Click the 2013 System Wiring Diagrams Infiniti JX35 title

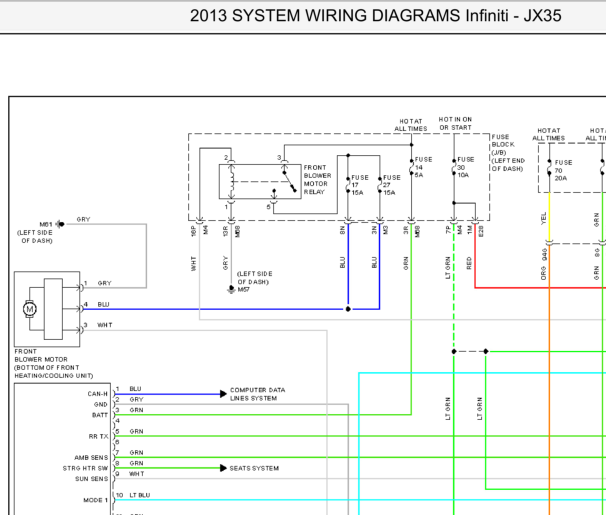click(x=376, y=16)
